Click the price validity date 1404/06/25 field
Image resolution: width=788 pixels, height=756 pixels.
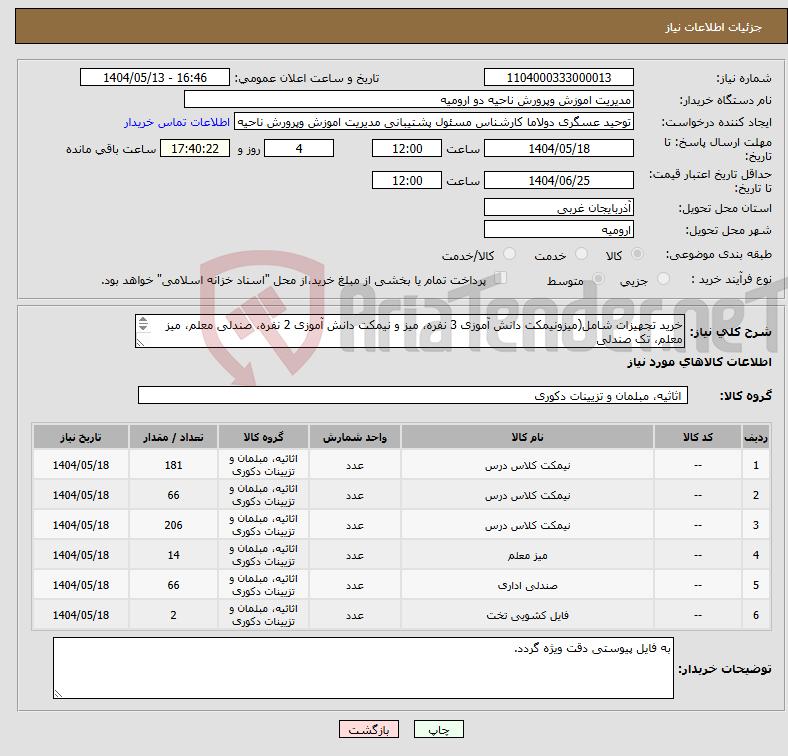[x=559, y=180]
